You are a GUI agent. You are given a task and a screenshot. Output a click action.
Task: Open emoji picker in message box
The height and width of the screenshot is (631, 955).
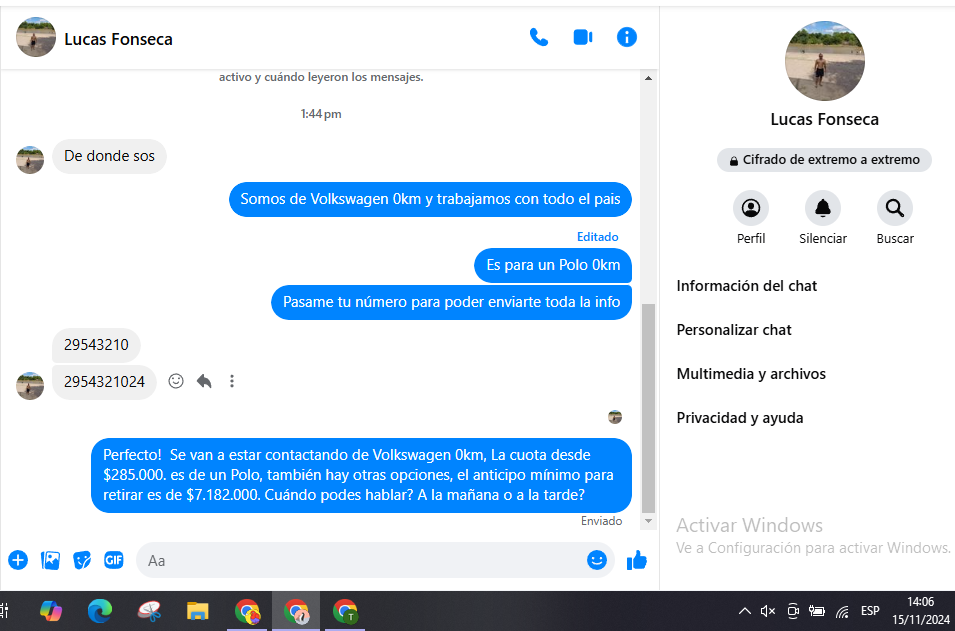(x=597, y=560)
